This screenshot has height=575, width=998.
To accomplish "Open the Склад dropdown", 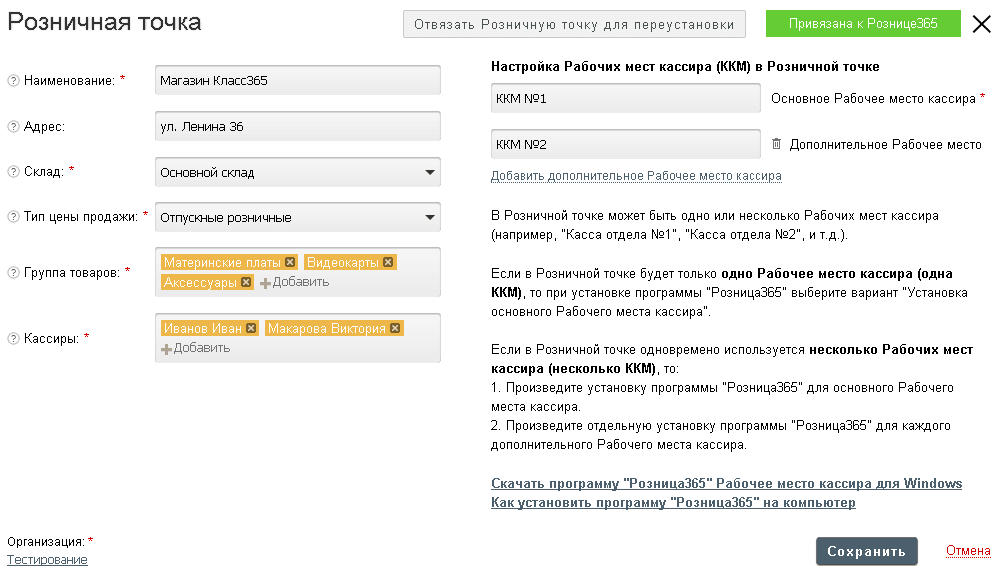I will (x=430, y=172).
